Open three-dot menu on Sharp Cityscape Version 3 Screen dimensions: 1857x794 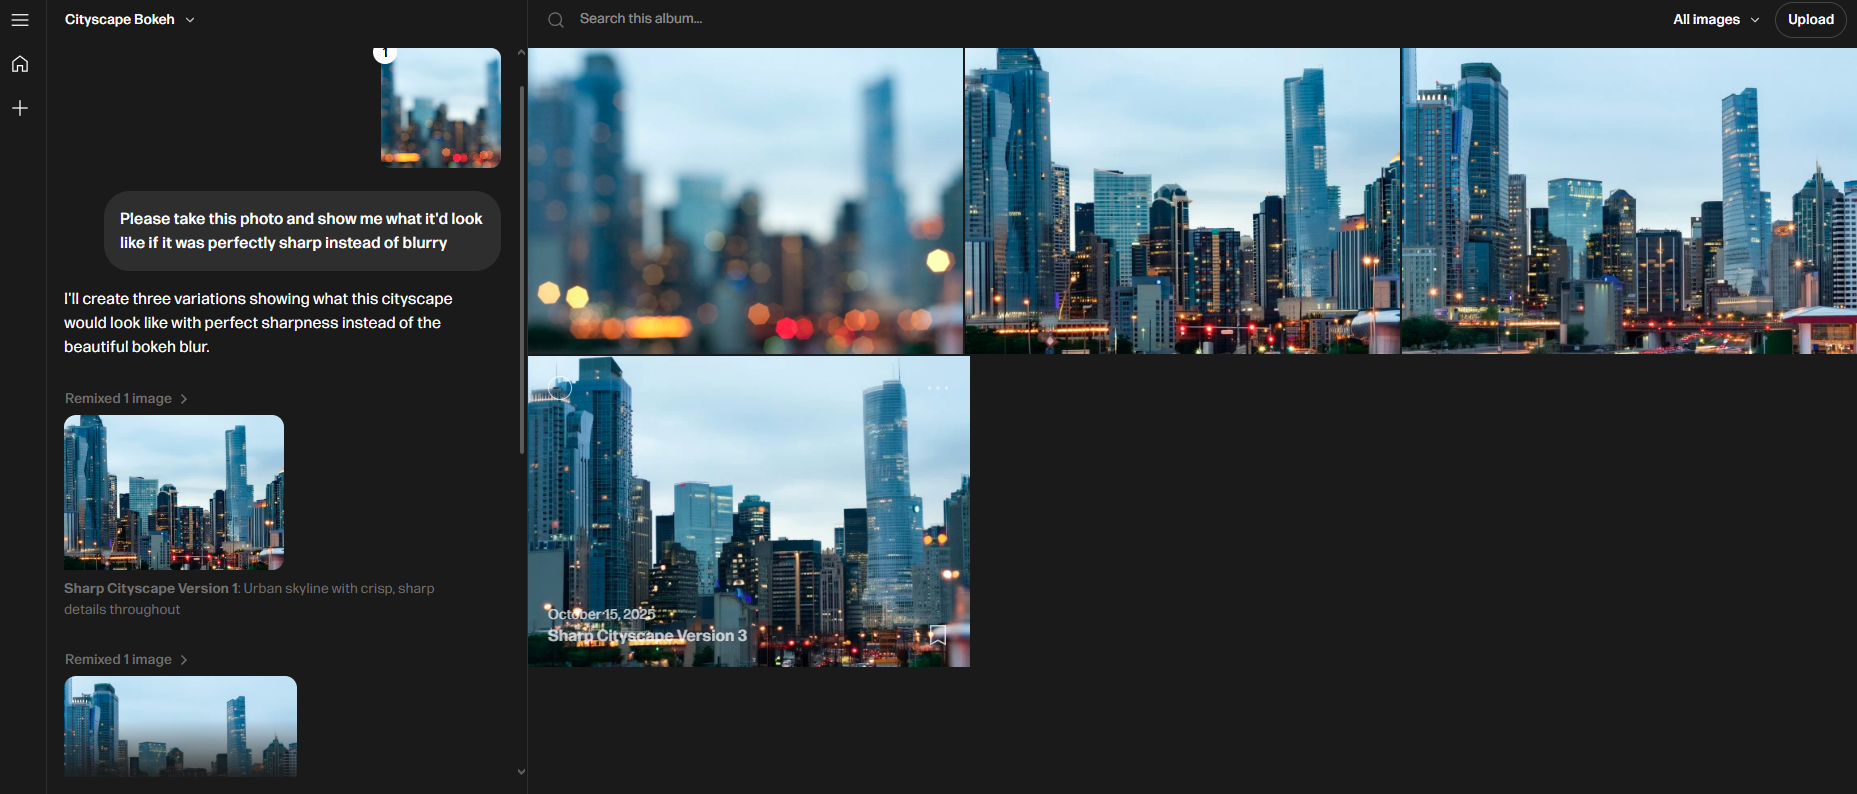click(x=937, y=388)
